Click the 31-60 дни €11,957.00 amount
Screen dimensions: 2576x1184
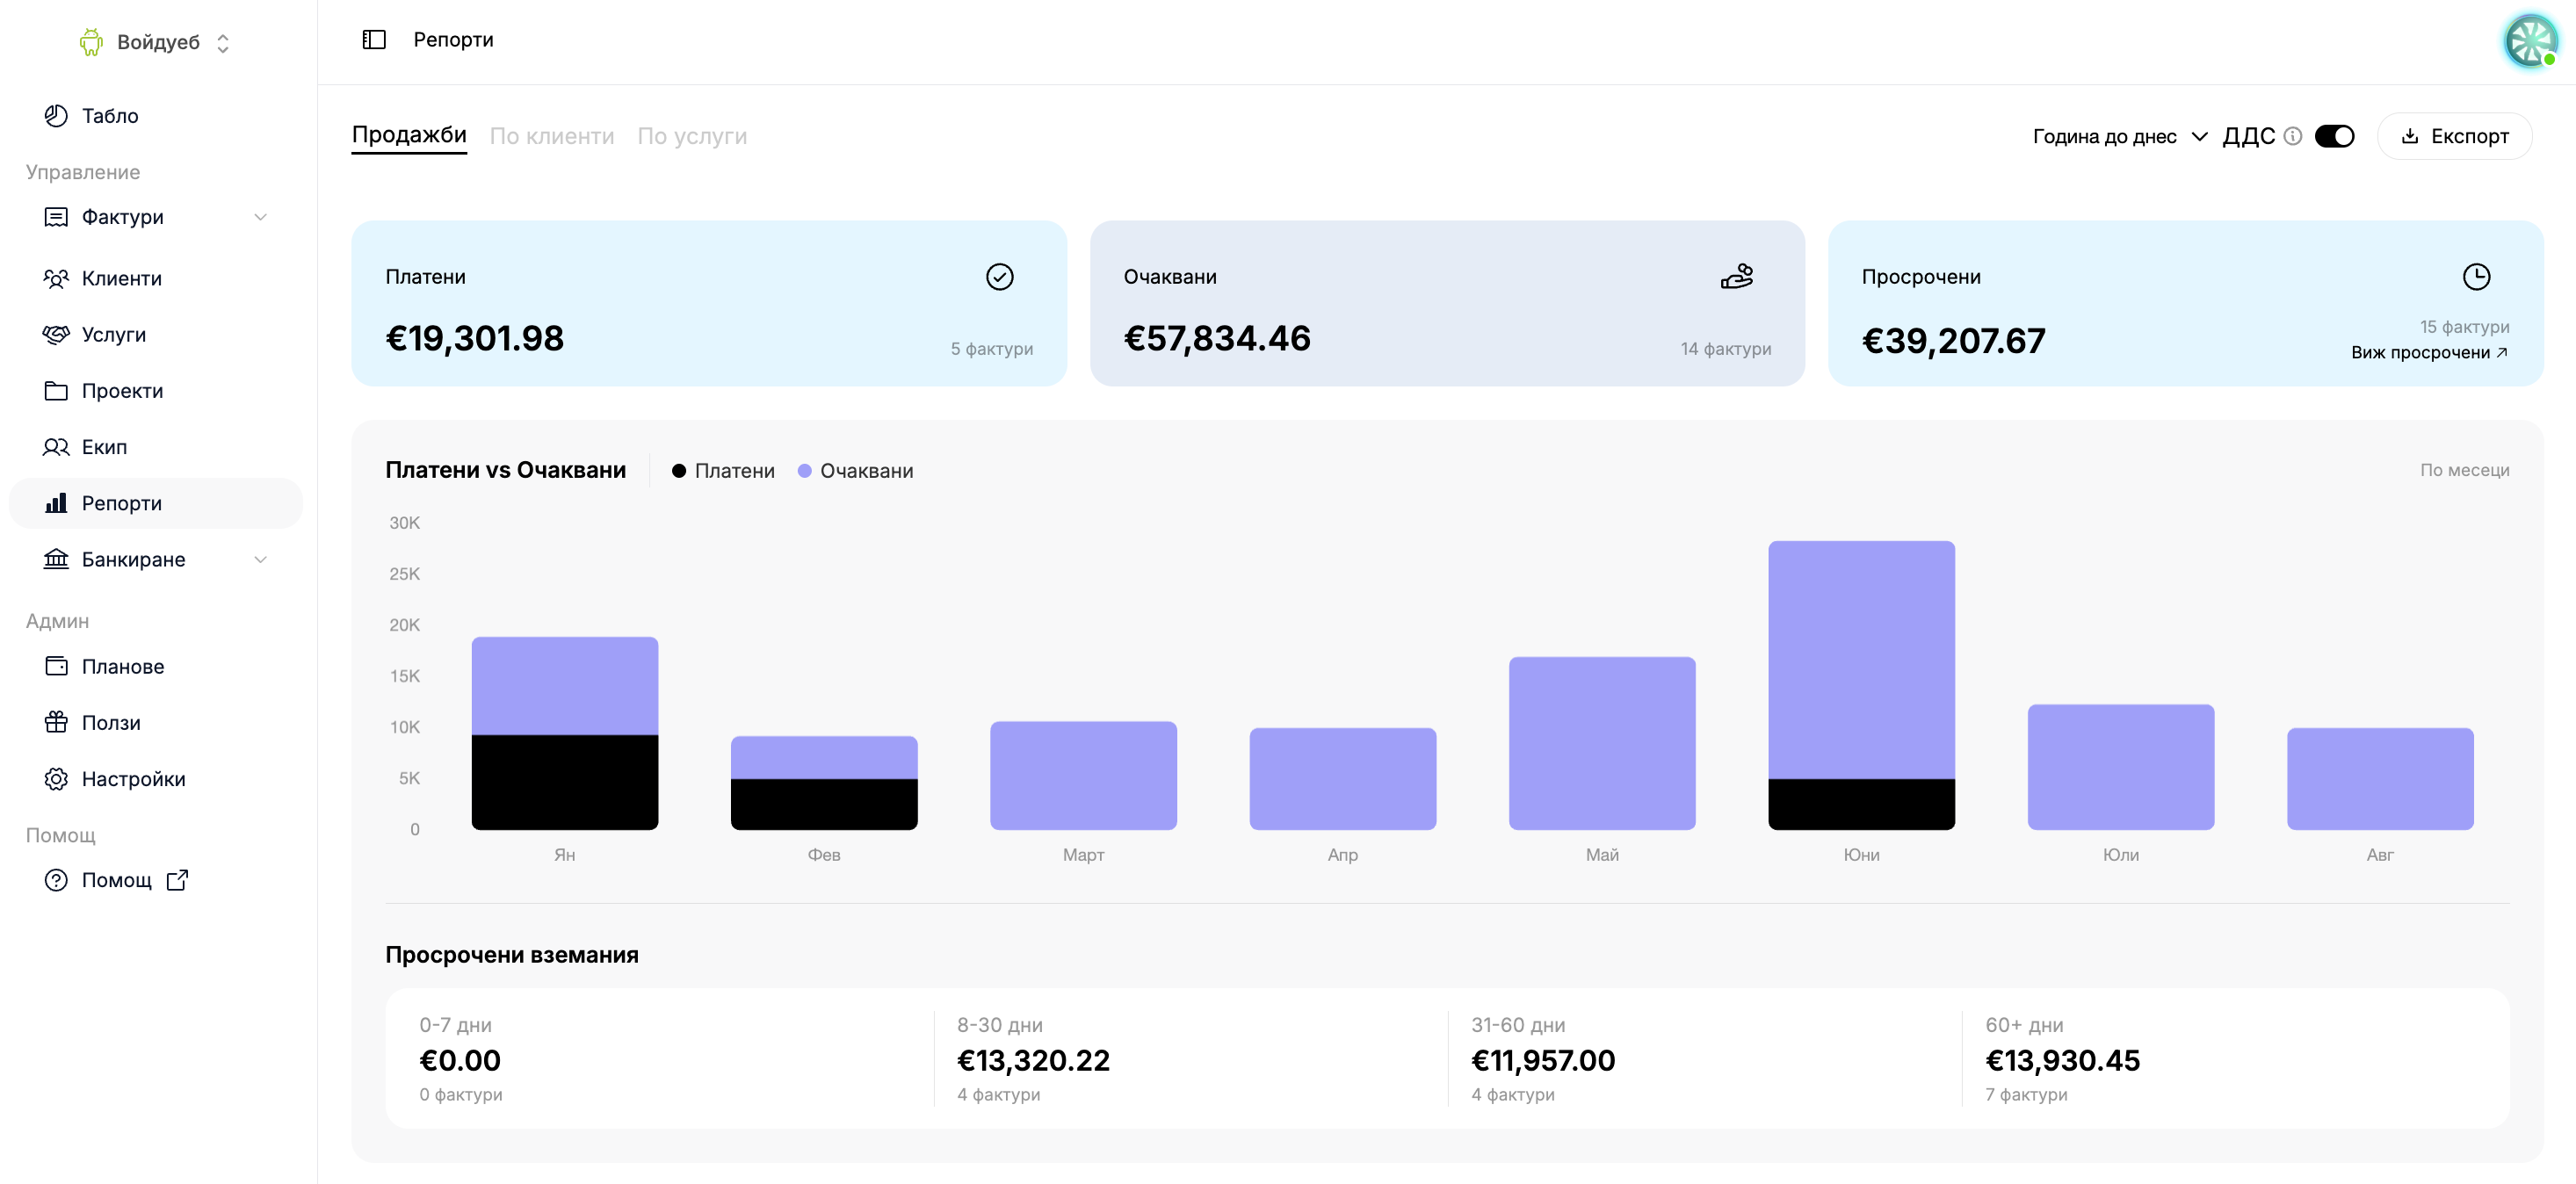click(x=1543, y=1060)
